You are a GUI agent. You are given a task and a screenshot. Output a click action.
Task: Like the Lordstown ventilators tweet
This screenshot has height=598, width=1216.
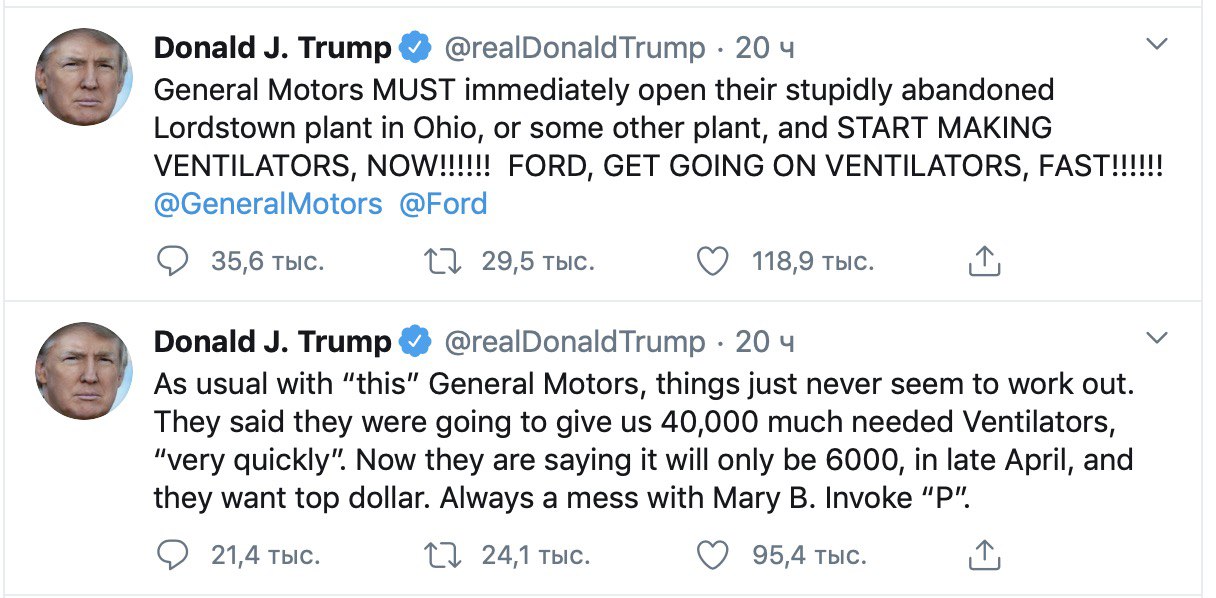711,262
